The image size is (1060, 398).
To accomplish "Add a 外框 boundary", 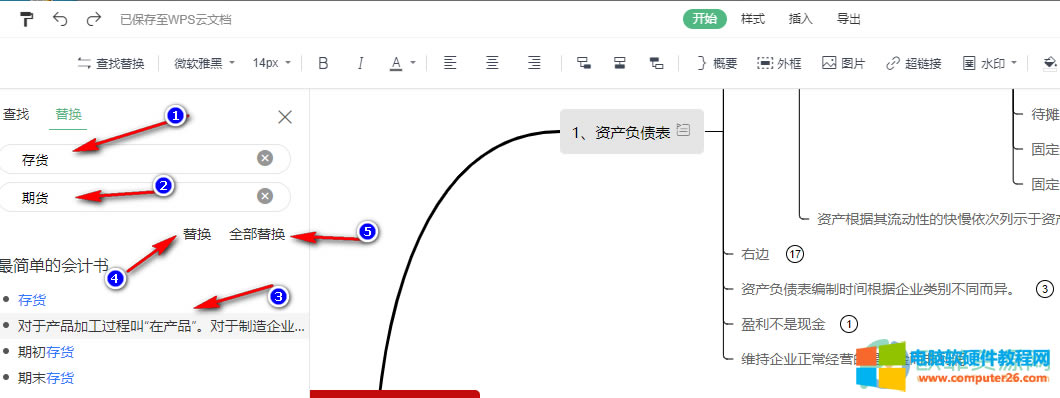I will coord(779,64).
